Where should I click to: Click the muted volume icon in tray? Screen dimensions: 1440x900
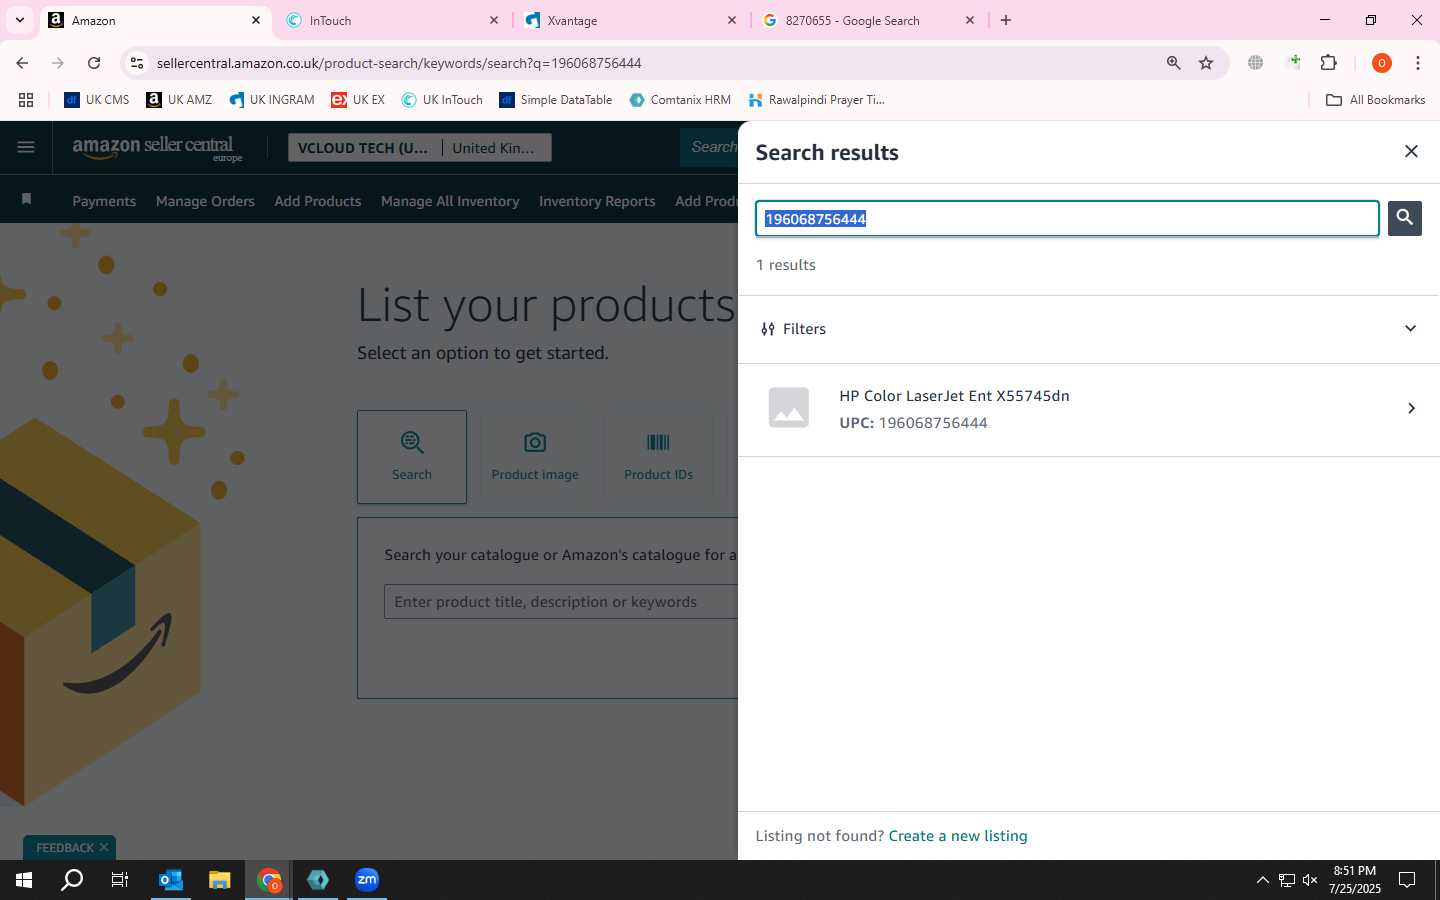tap(1310, 880)
